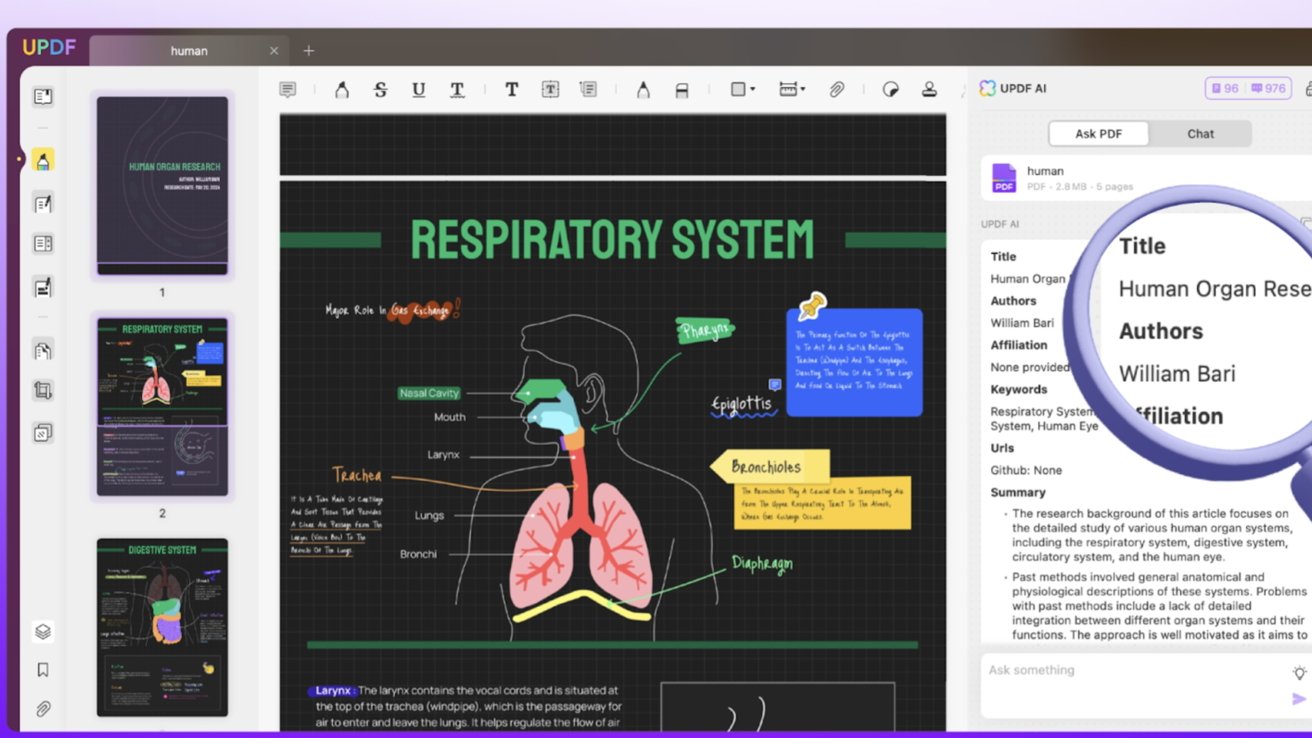Image resolution: width=1312 pixels, height=738 pixels.
Task: Select the Eraser tool
Action: coord(682,90)
